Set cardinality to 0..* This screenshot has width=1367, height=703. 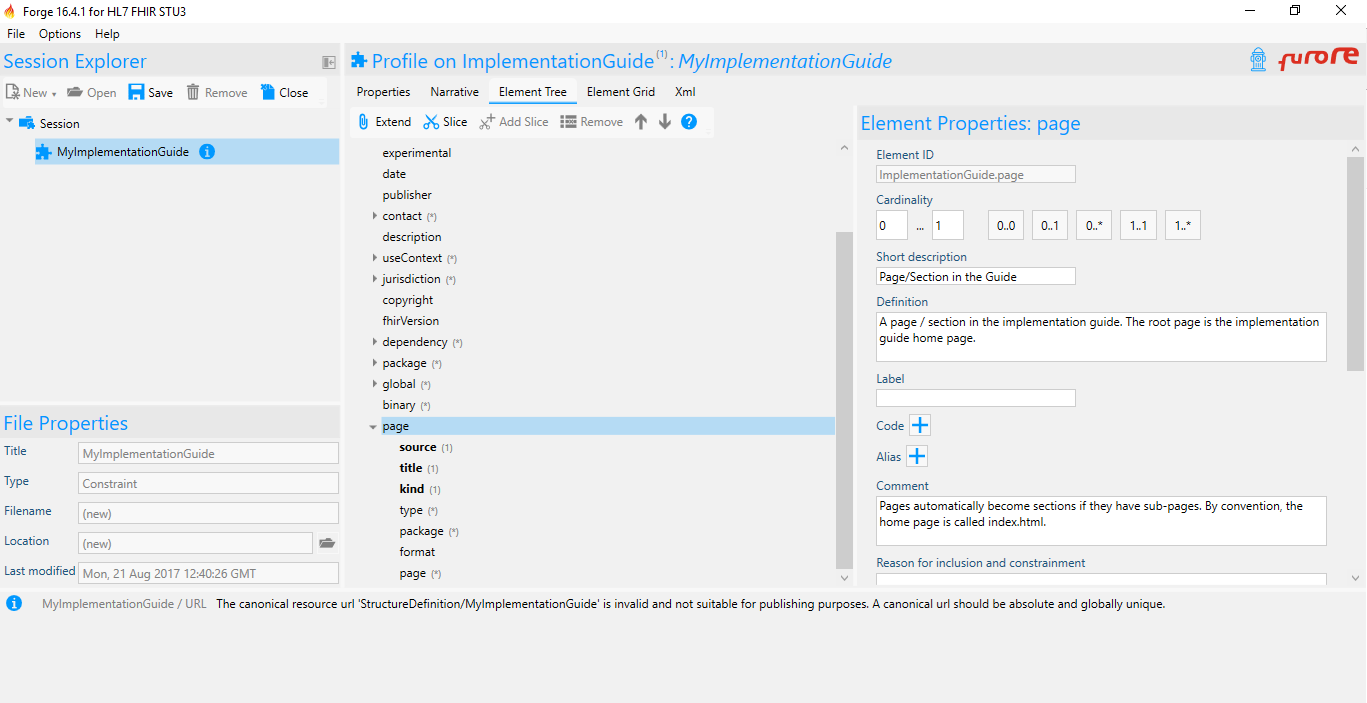[1094, 225]
